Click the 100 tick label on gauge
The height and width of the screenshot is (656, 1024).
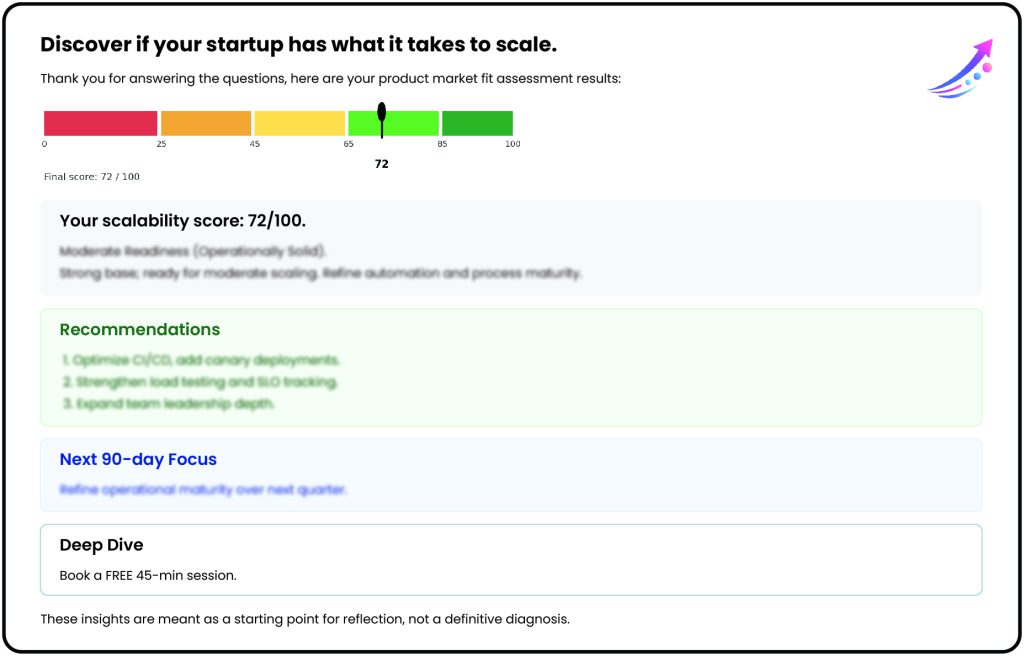(513, 144)
